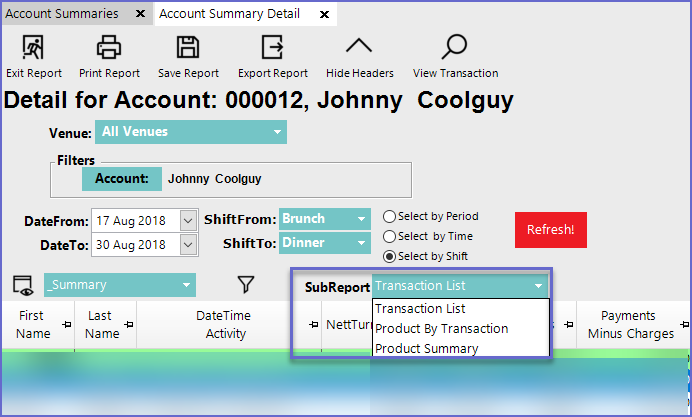Hide headers with the chevron icon

click(359, 47)
